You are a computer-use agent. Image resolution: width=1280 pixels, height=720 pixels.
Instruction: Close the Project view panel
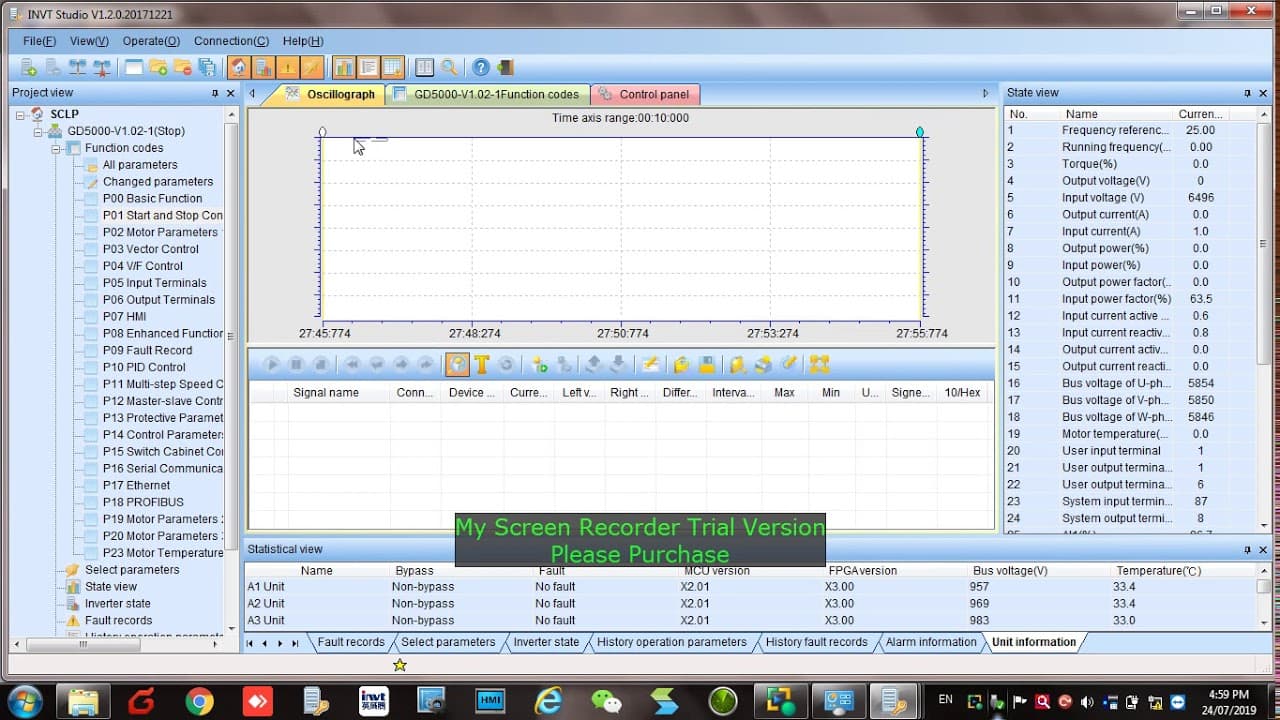point(231,93)
